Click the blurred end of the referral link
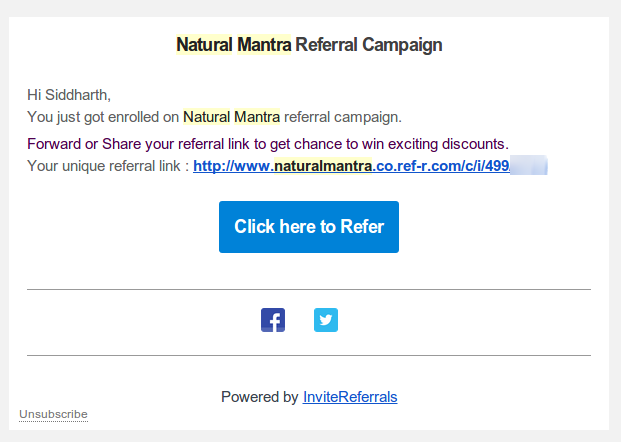Image resolution: width=621 pixels, height=442 pixels. (x=529, y=166)
